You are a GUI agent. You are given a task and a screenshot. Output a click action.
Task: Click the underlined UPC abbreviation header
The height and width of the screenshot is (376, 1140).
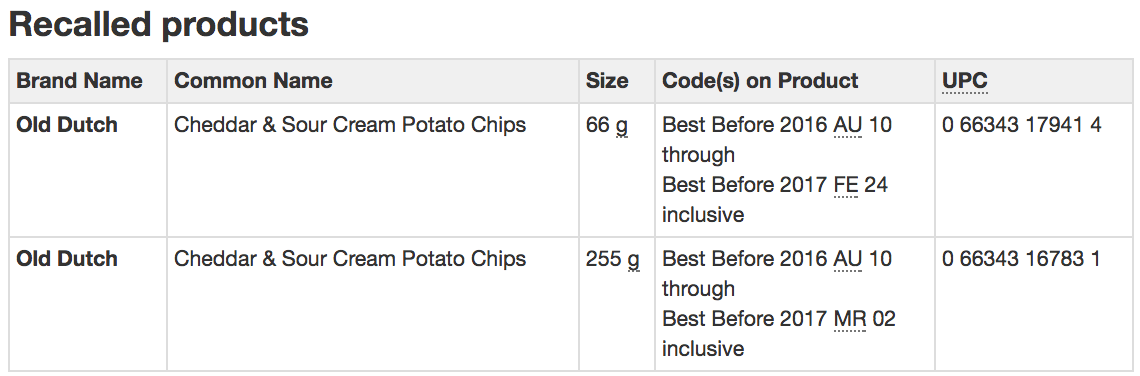965,81
